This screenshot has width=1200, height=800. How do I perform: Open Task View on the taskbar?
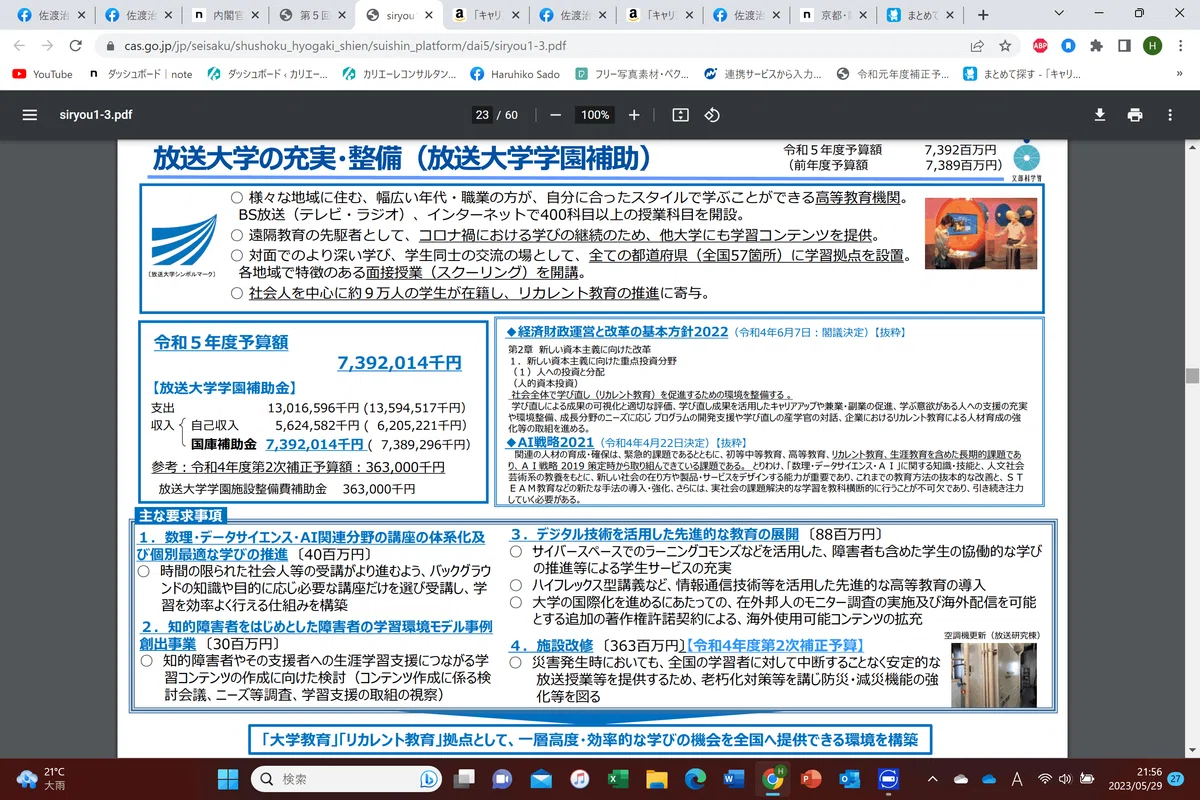465,779
